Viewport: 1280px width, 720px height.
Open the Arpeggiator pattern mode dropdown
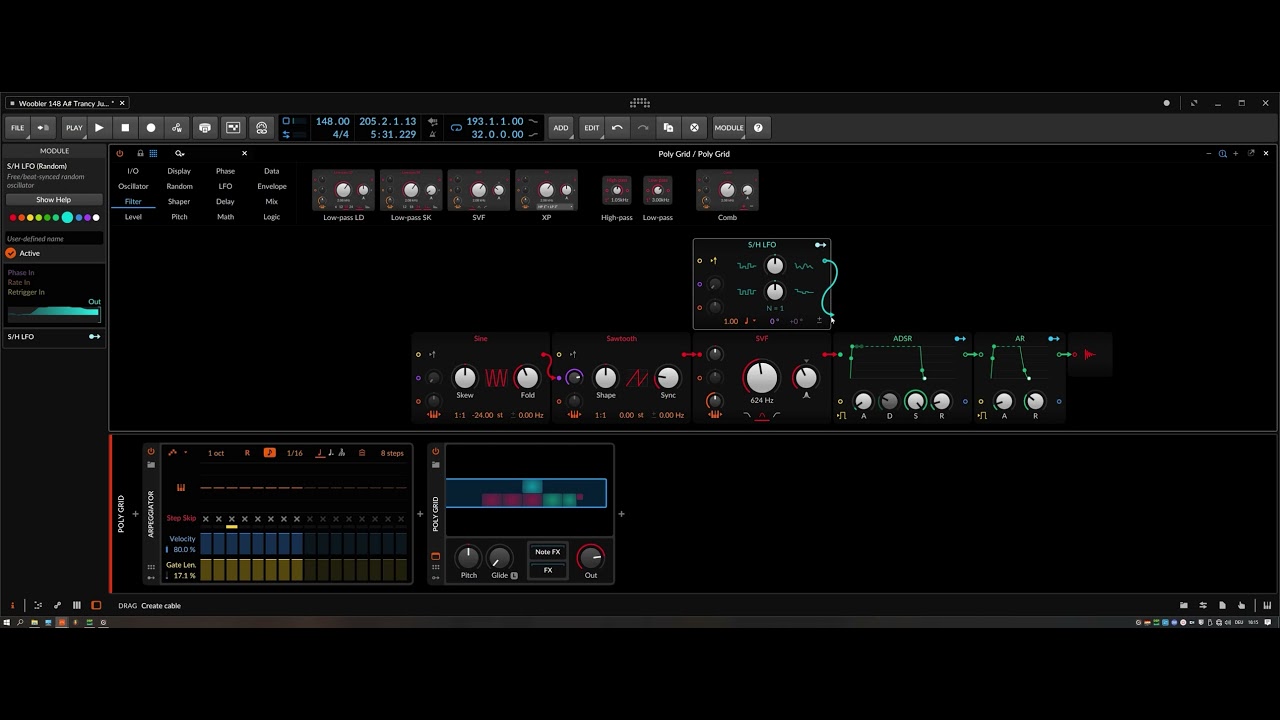[177, 453]
